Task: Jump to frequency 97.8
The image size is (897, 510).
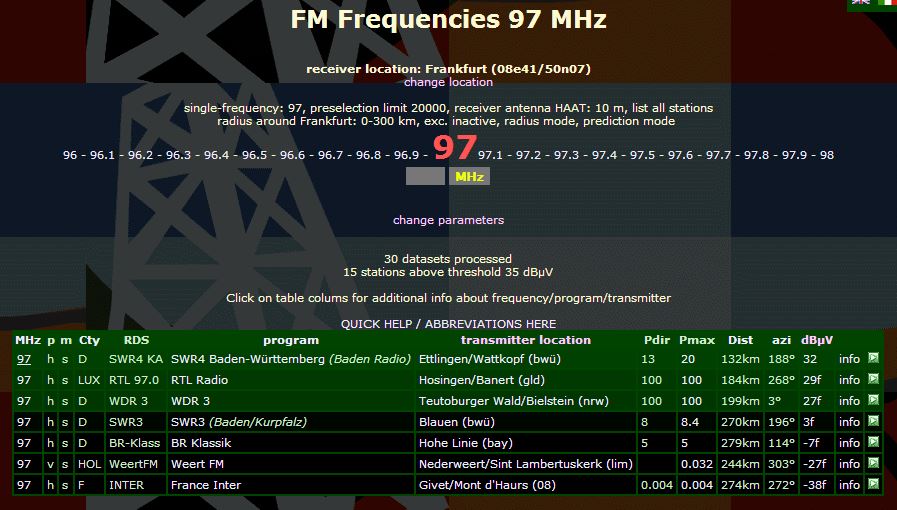Action: [757, 155]
